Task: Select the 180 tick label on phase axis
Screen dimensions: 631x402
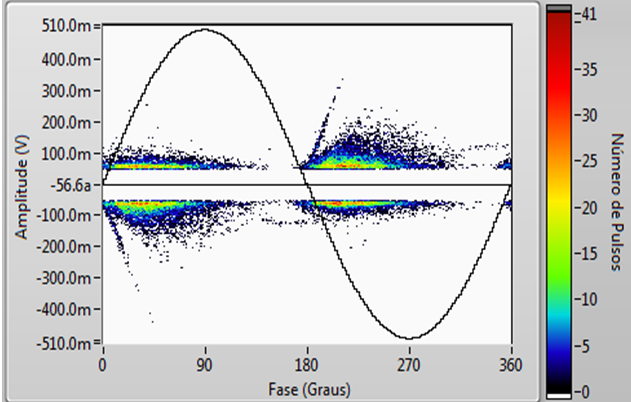Action: (306, 365)
